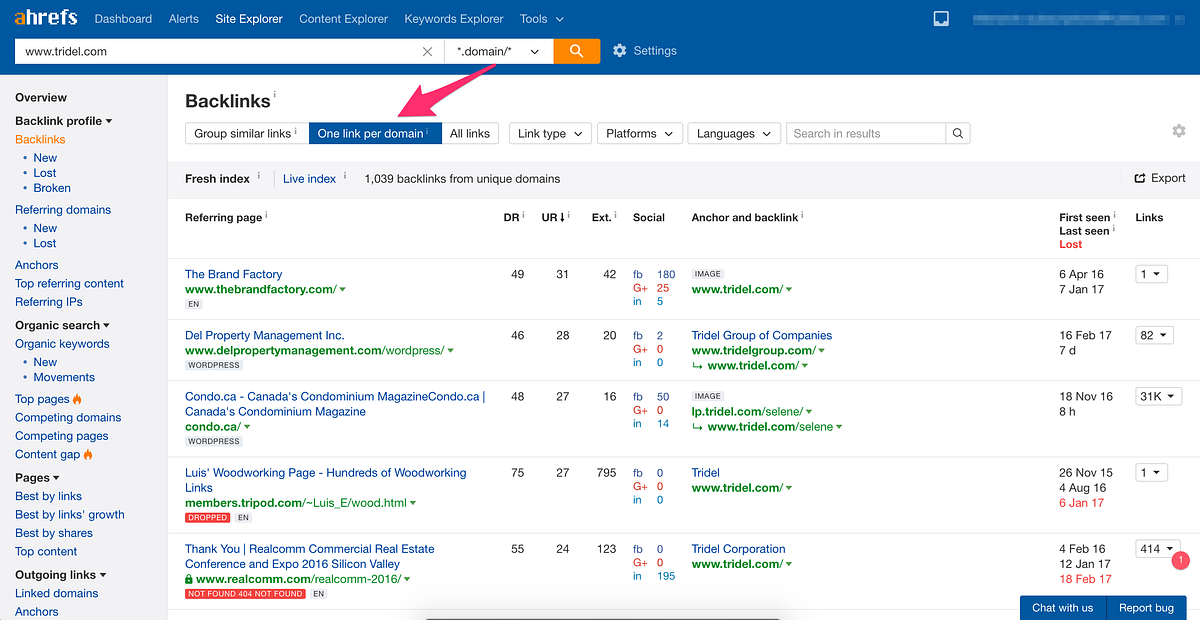Open Site Explorer tab
Screen dimensions: 1200x620
[x=249, y=18]
